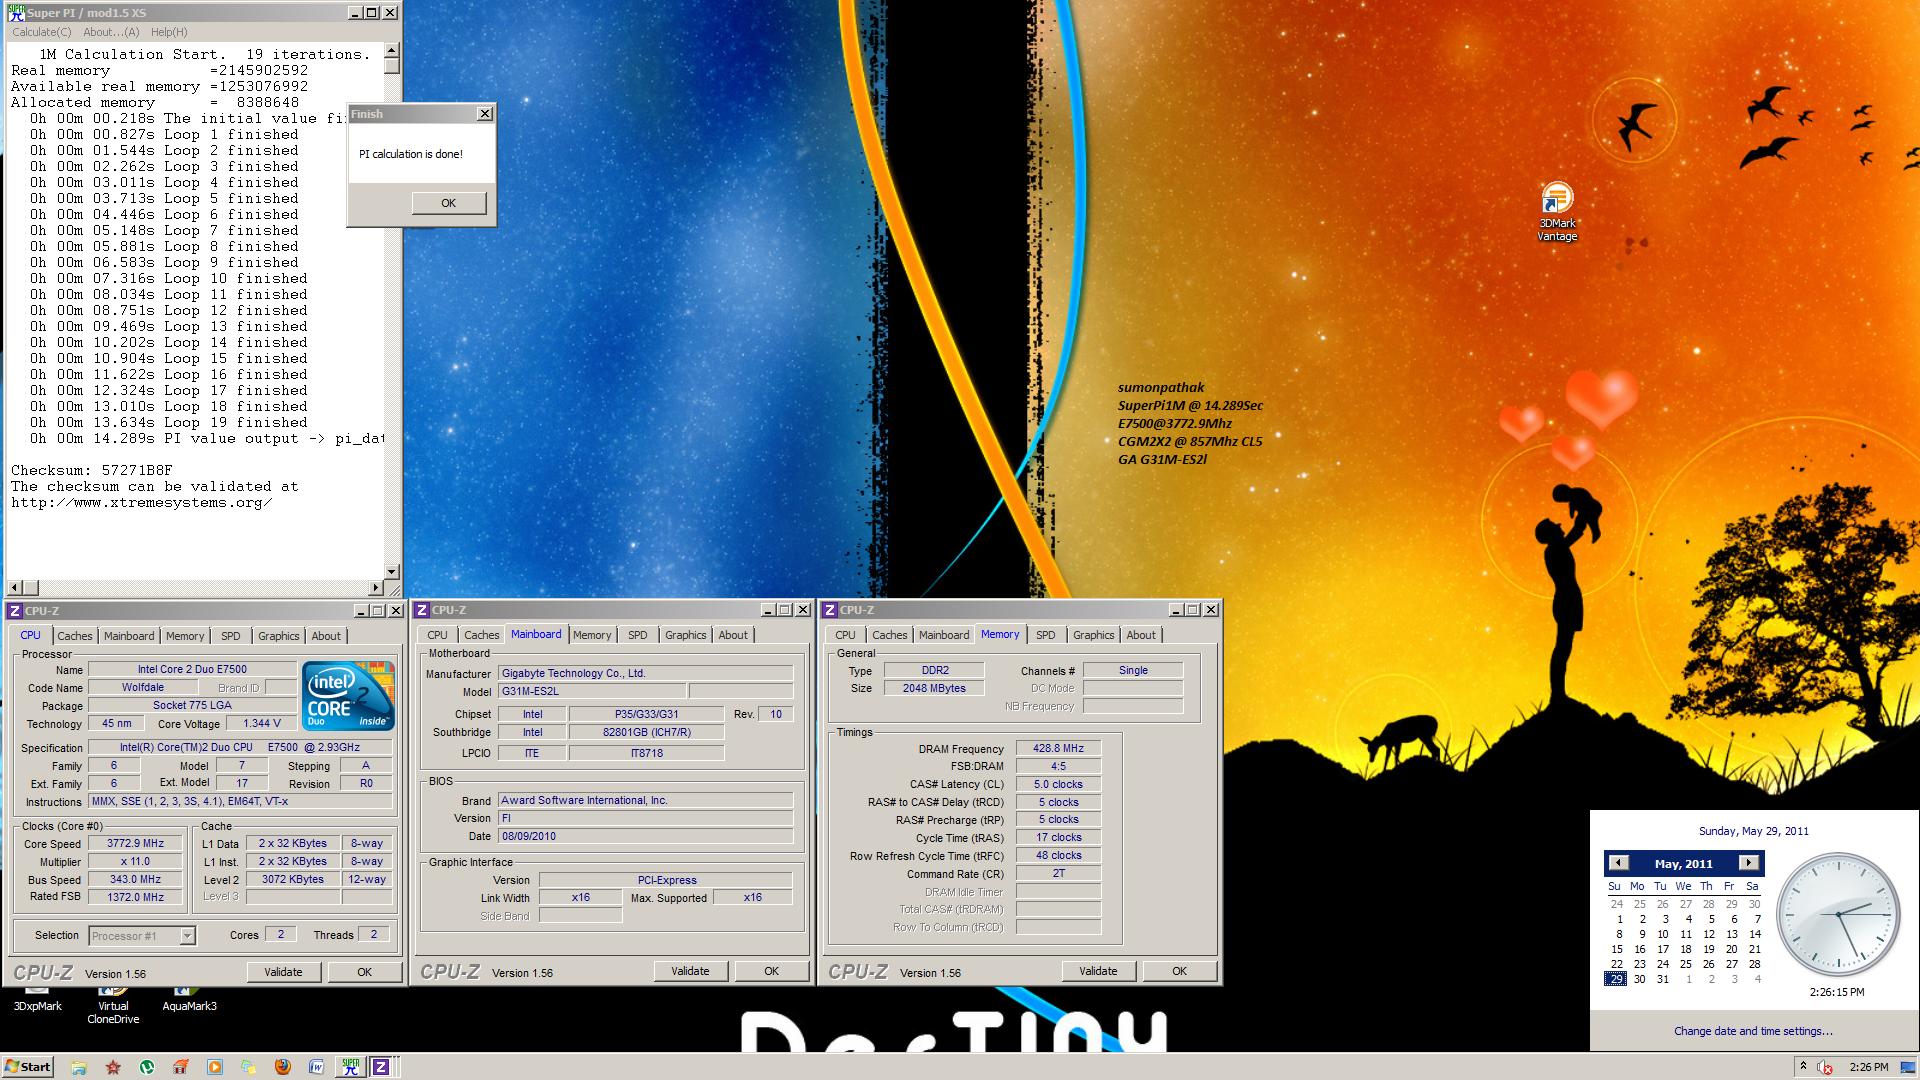
Task: Select CPU tab in middle CPU-Z window
Action: [438, 635]
